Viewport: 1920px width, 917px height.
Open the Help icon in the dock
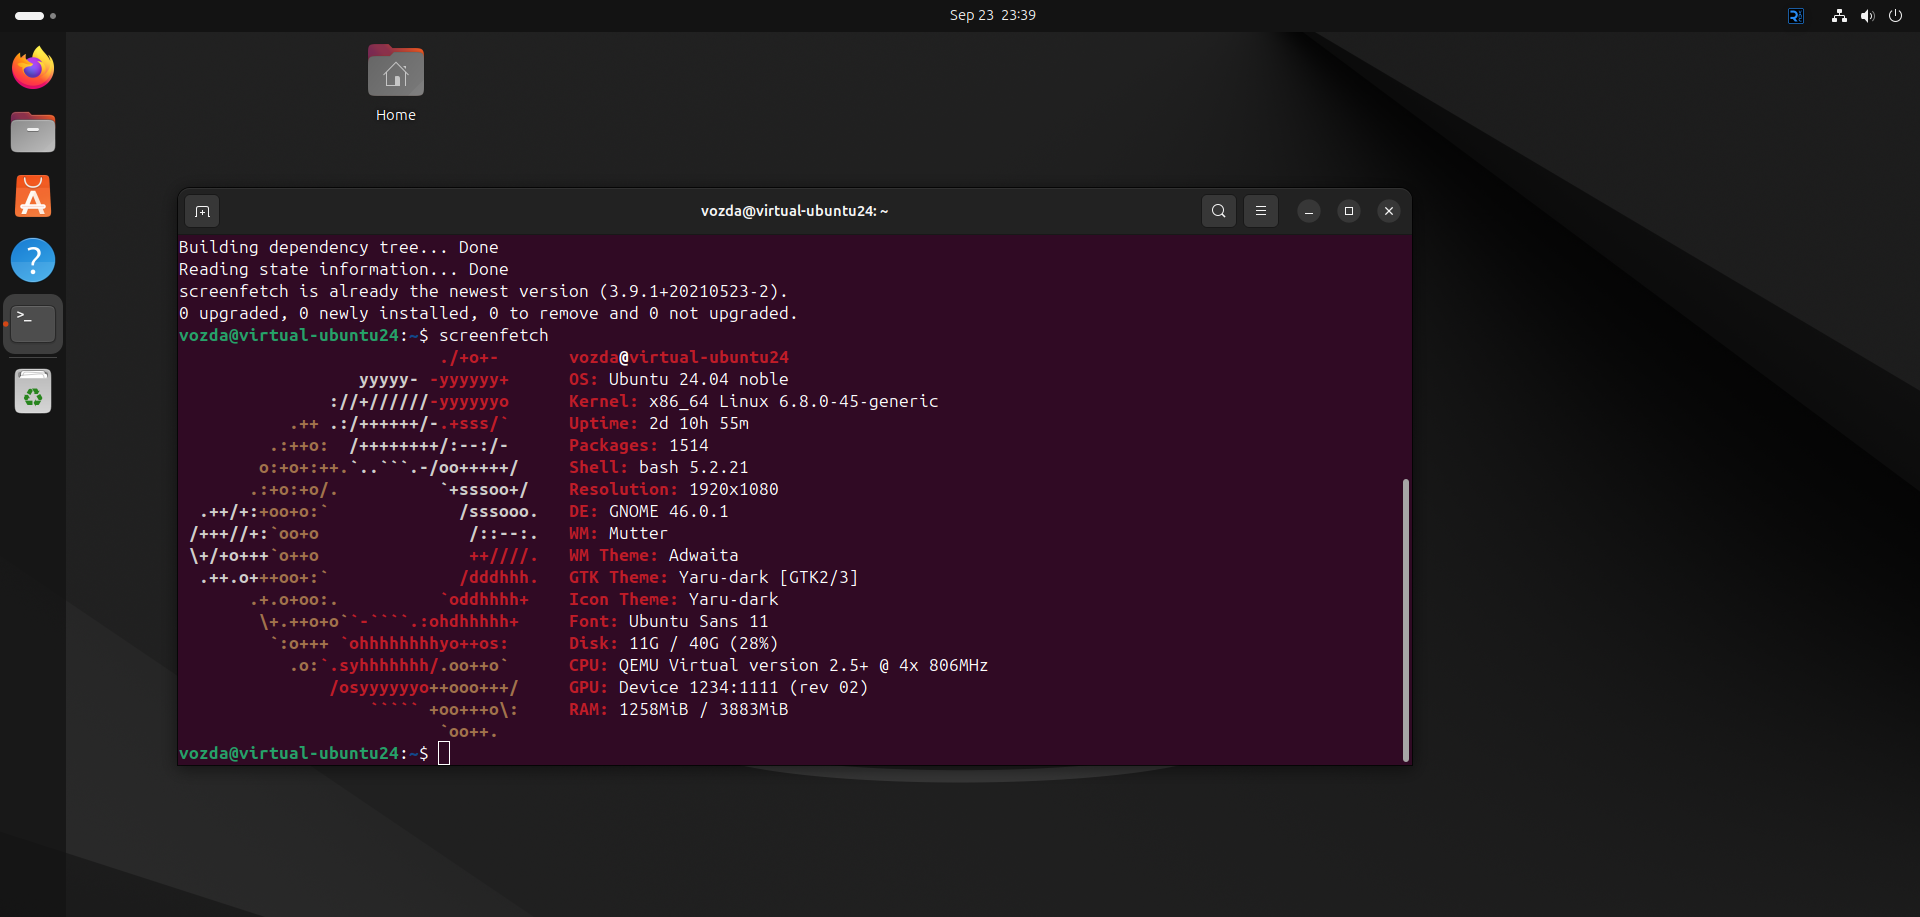click(x=33, y=260)
